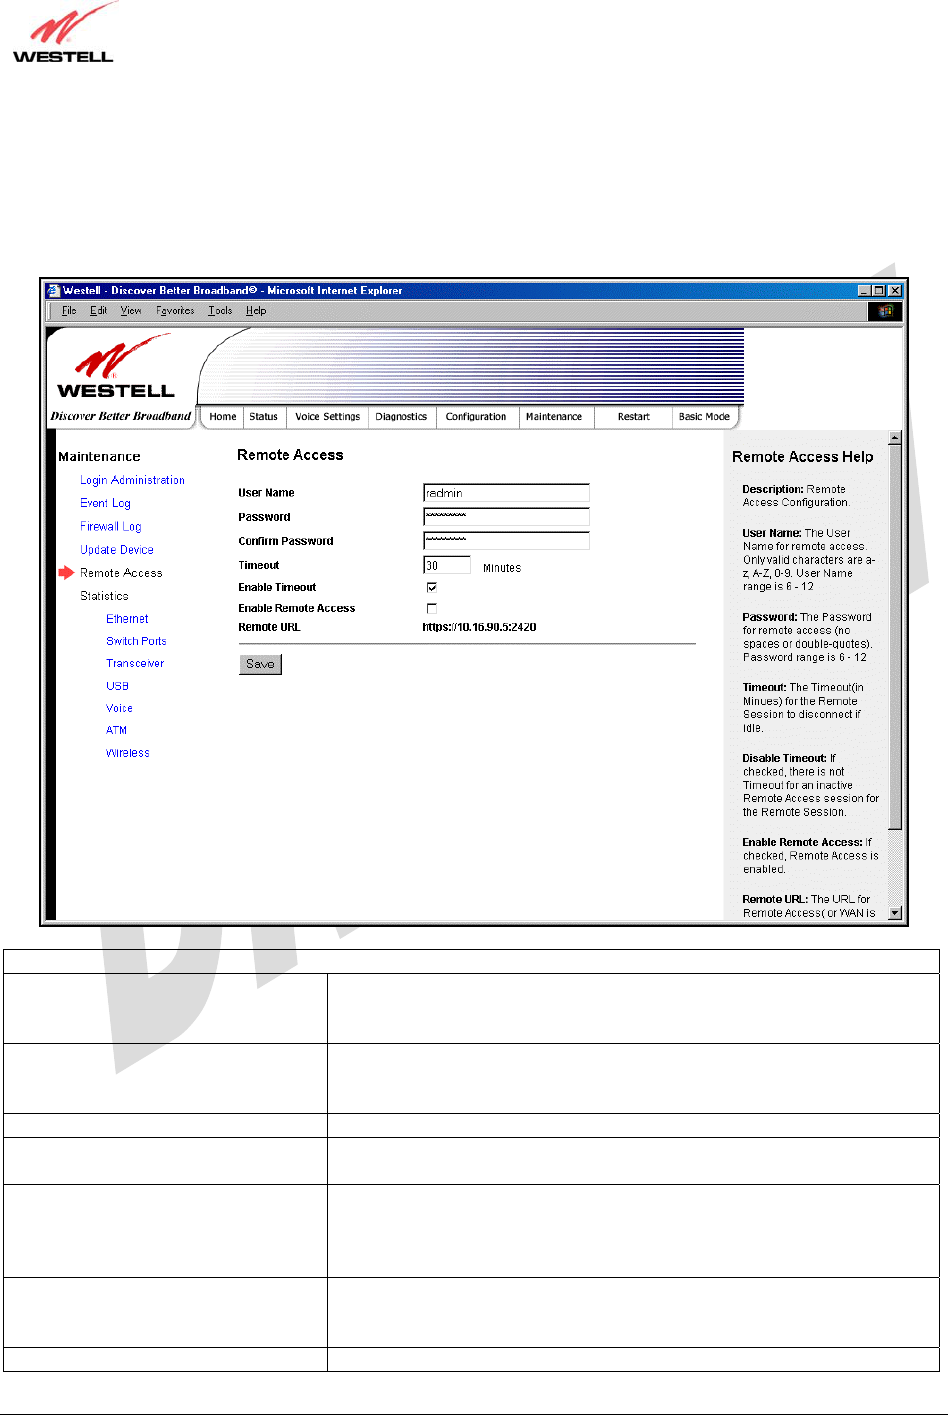
Task: Click the User Name input field
Action: (506, 493)
